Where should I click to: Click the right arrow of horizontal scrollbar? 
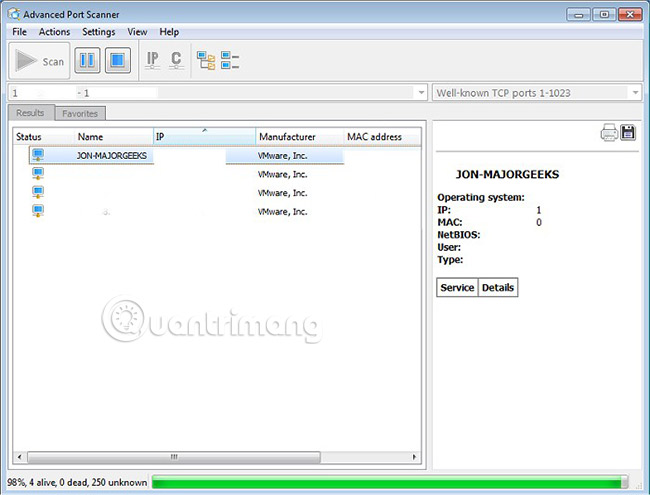coord(414,457)
